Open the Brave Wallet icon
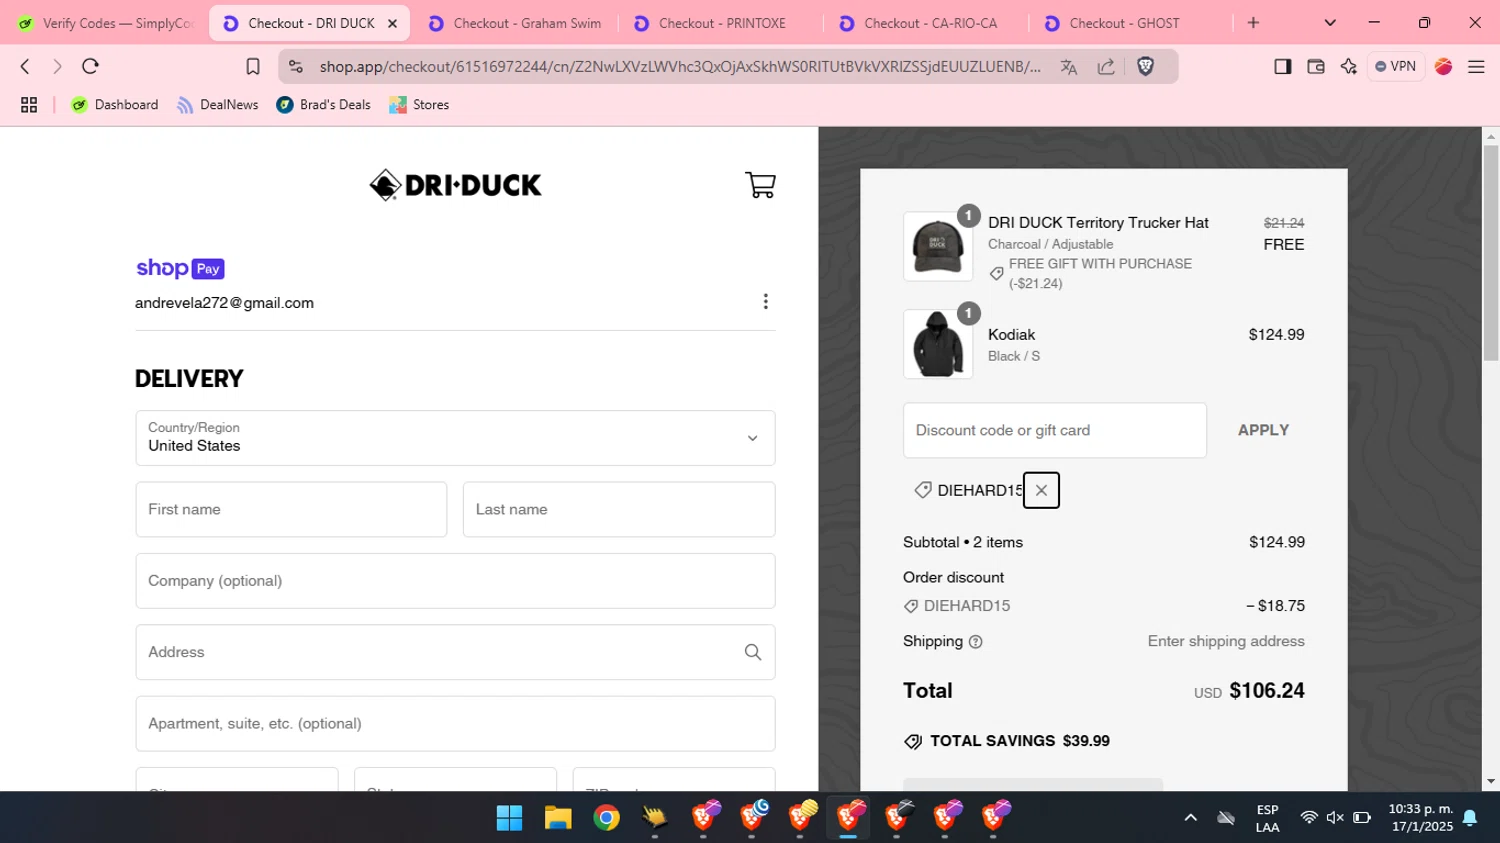Screen dimensions: 1500x843 pos(1316,66)
